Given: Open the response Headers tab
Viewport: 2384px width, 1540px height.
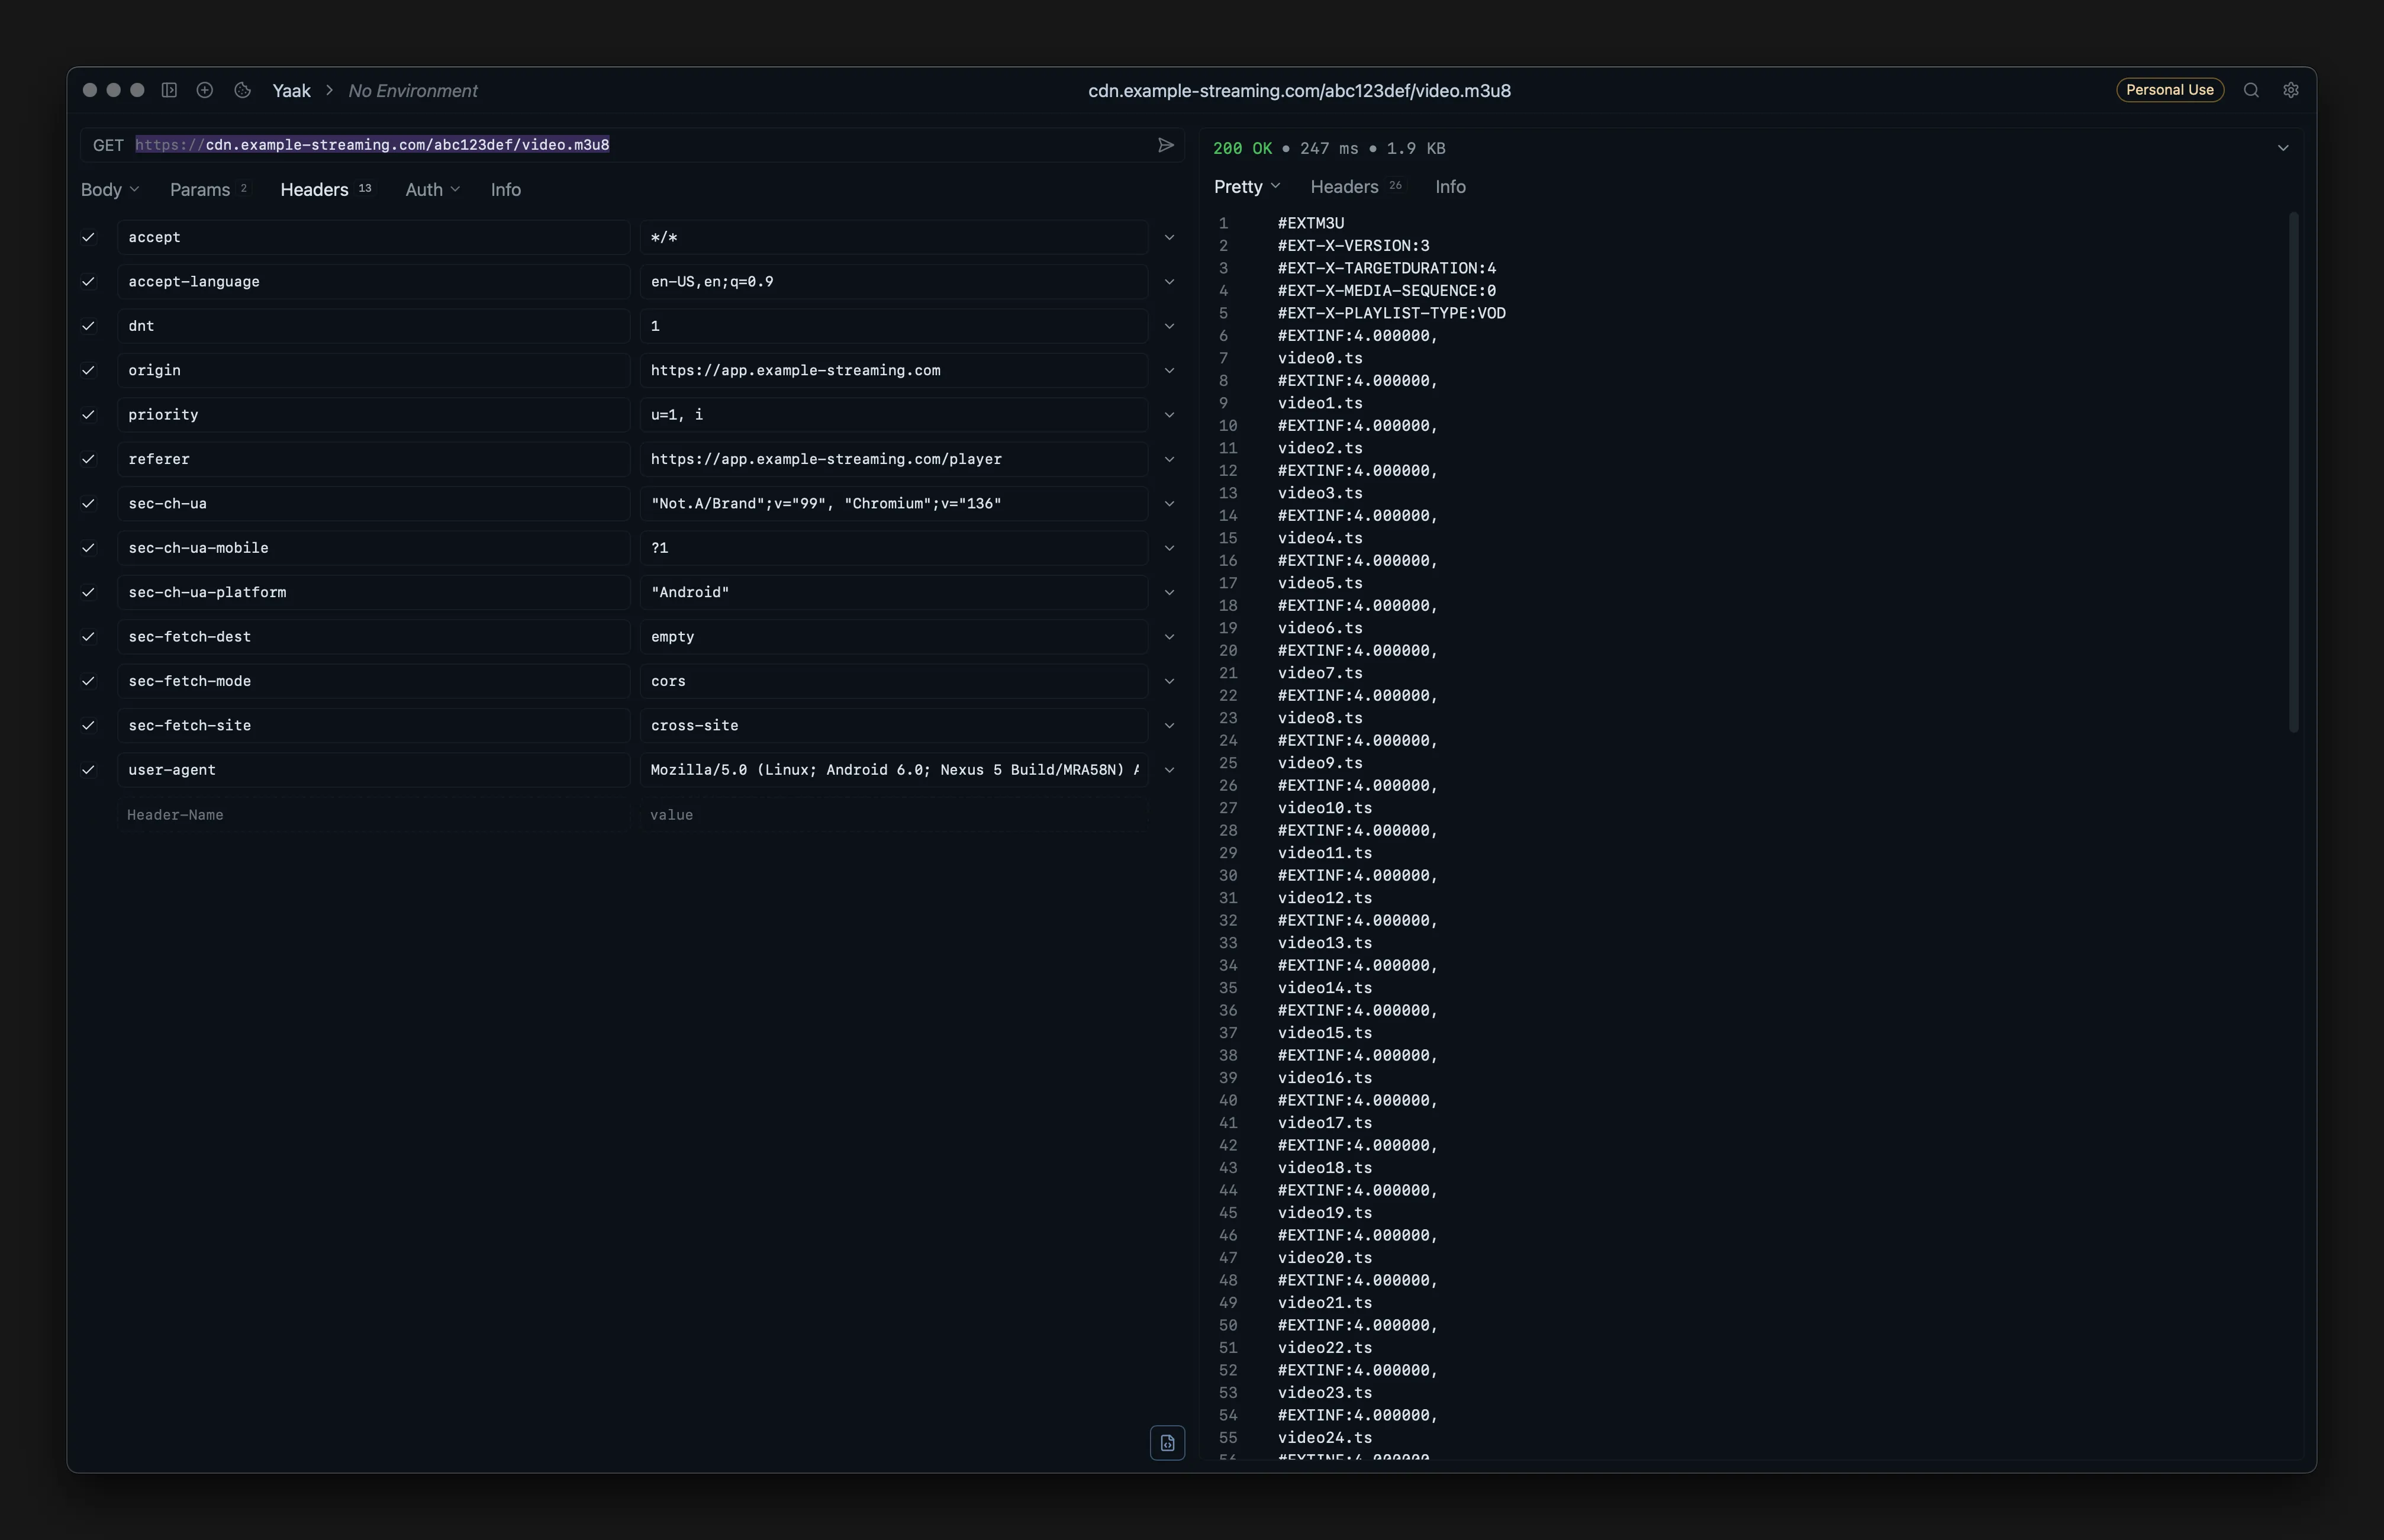Looking at the screenshot, I should tap(1344, 187).
